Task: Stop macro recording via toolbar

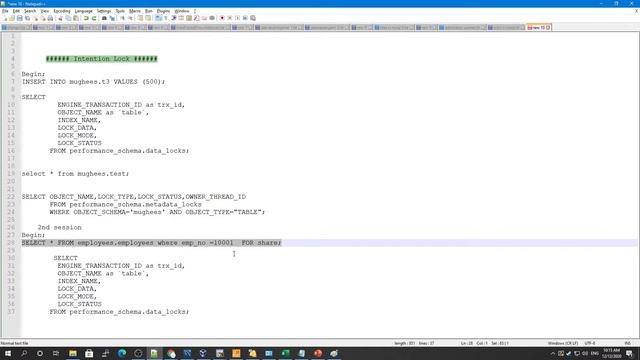Action: pos(230,18)
